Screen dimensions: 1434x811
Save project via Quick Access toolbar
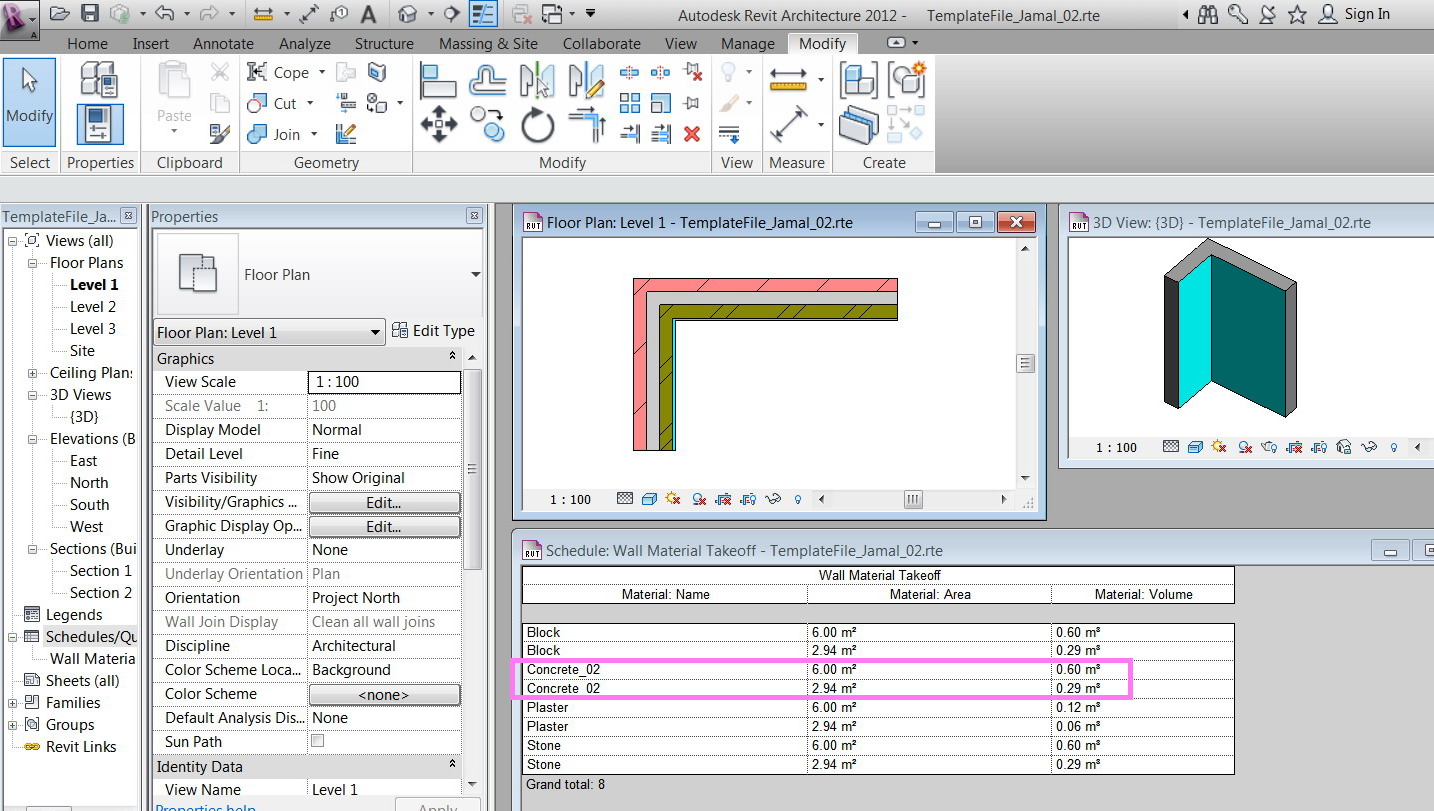[90, 14]
